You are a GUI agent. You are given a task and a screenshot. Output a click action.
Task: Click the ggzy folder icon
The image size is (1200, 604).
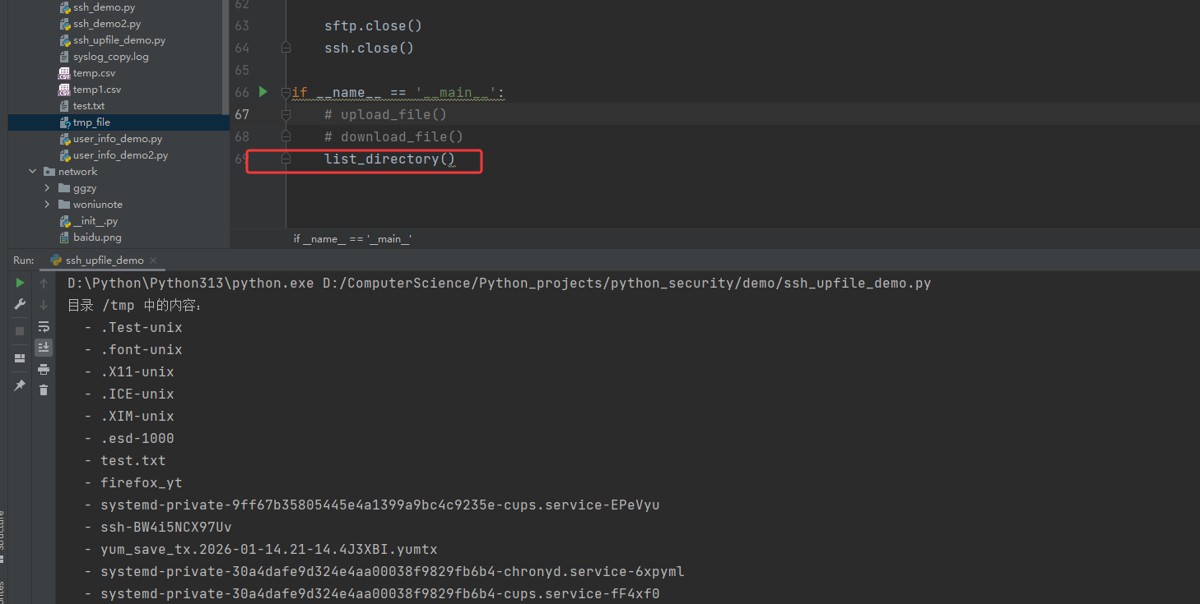point(64,188)
